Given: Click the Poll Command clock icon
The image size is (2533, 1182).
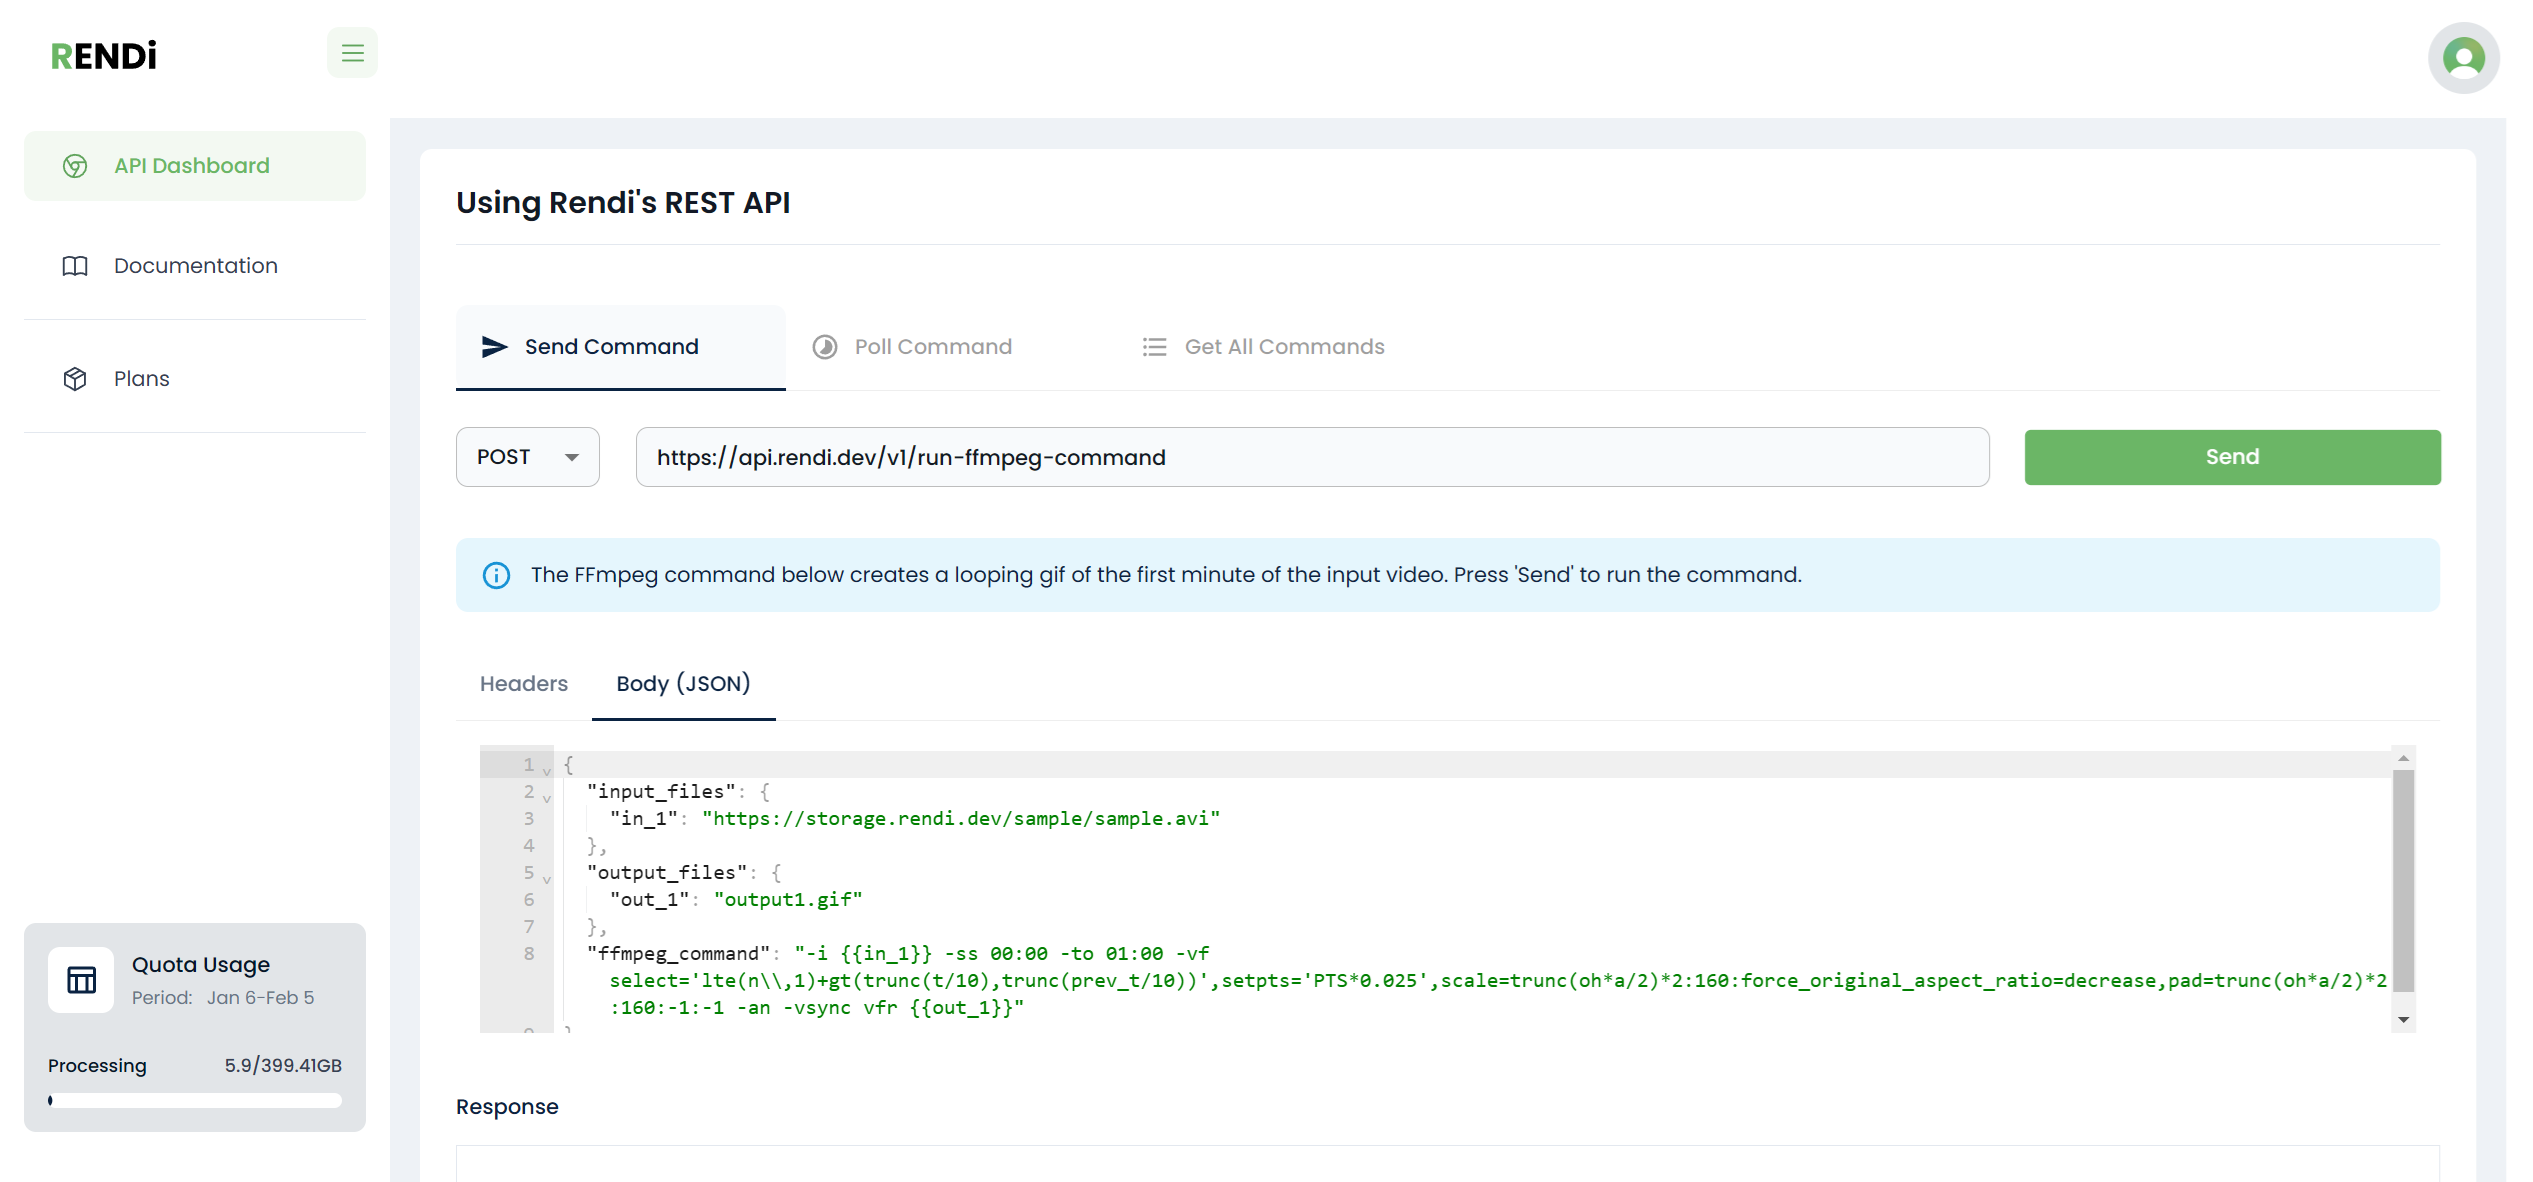Looking at the screenshot, I should coord(825,347).
